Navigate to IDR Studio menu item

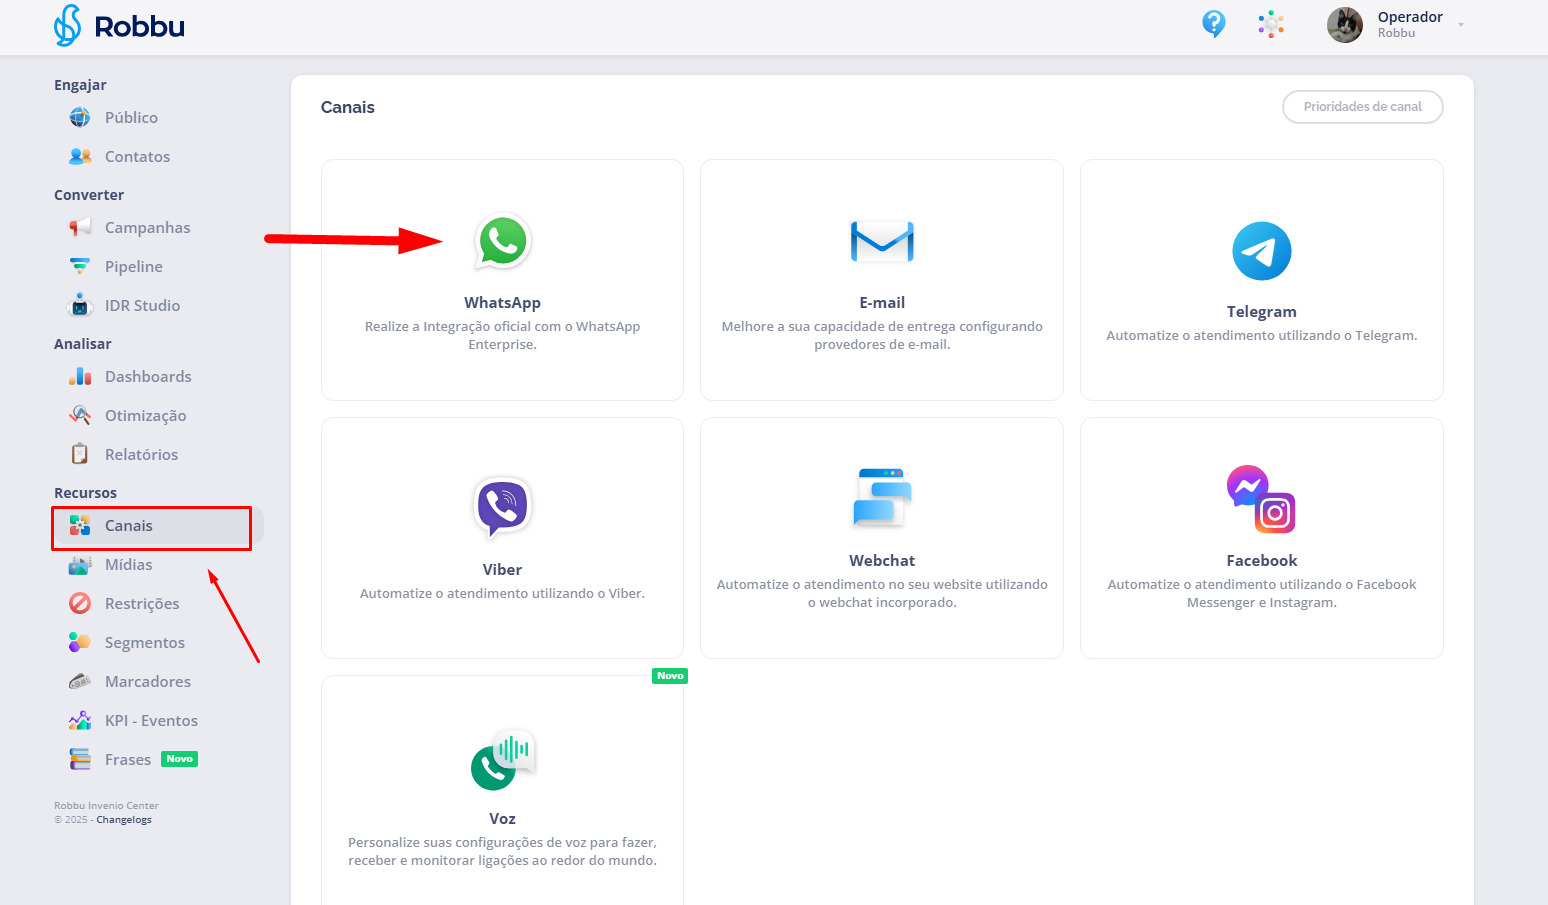pos(142,306)
